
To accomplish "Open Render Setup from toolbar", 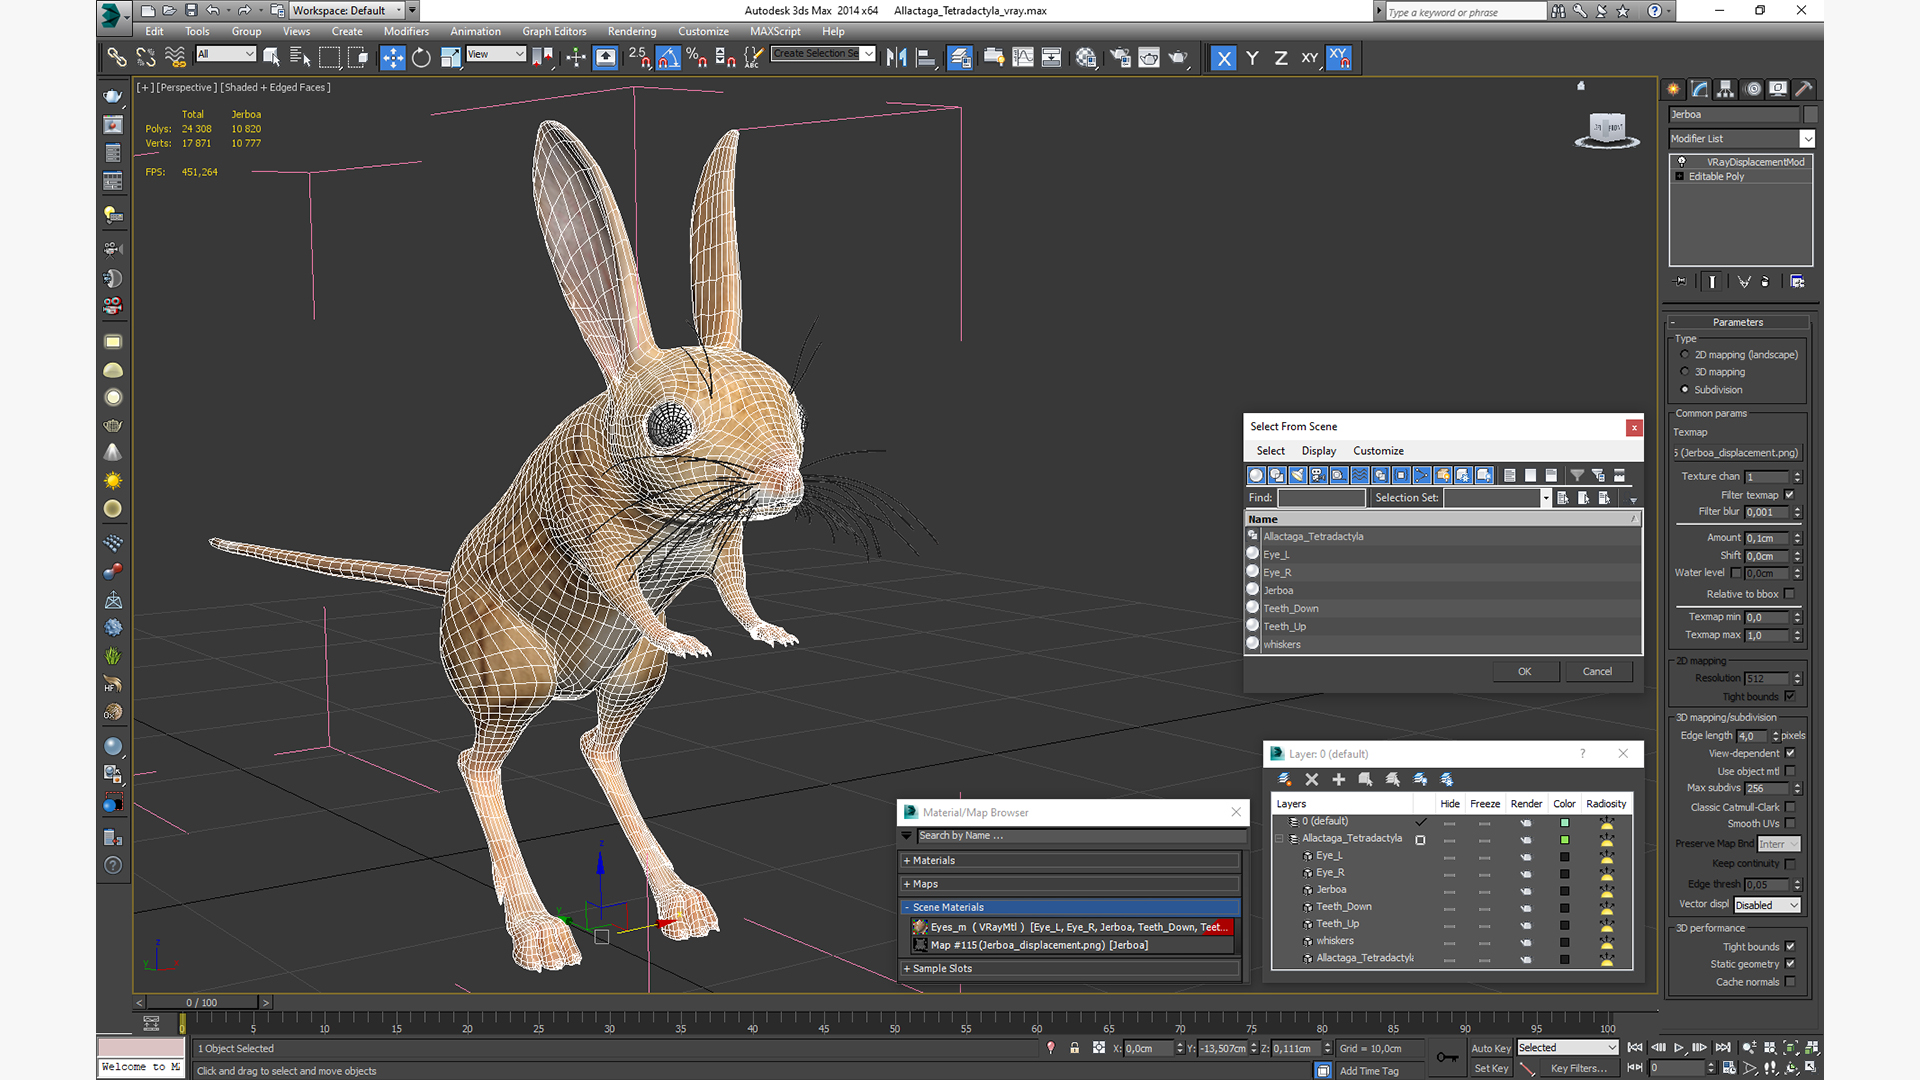I will (1121, 58).
